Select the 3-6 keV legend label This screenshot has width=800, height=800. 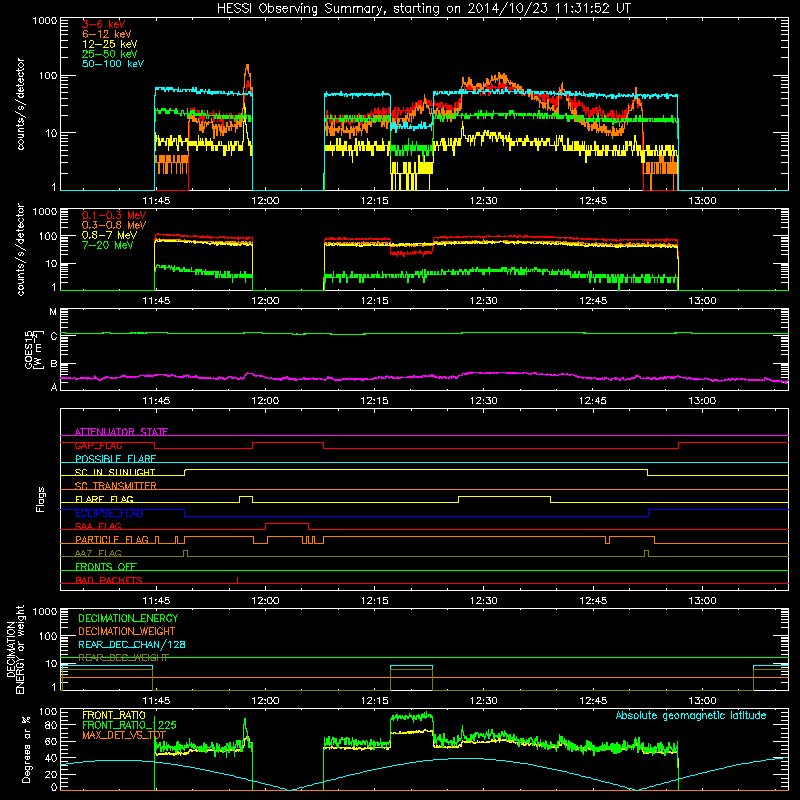[104, 24]
